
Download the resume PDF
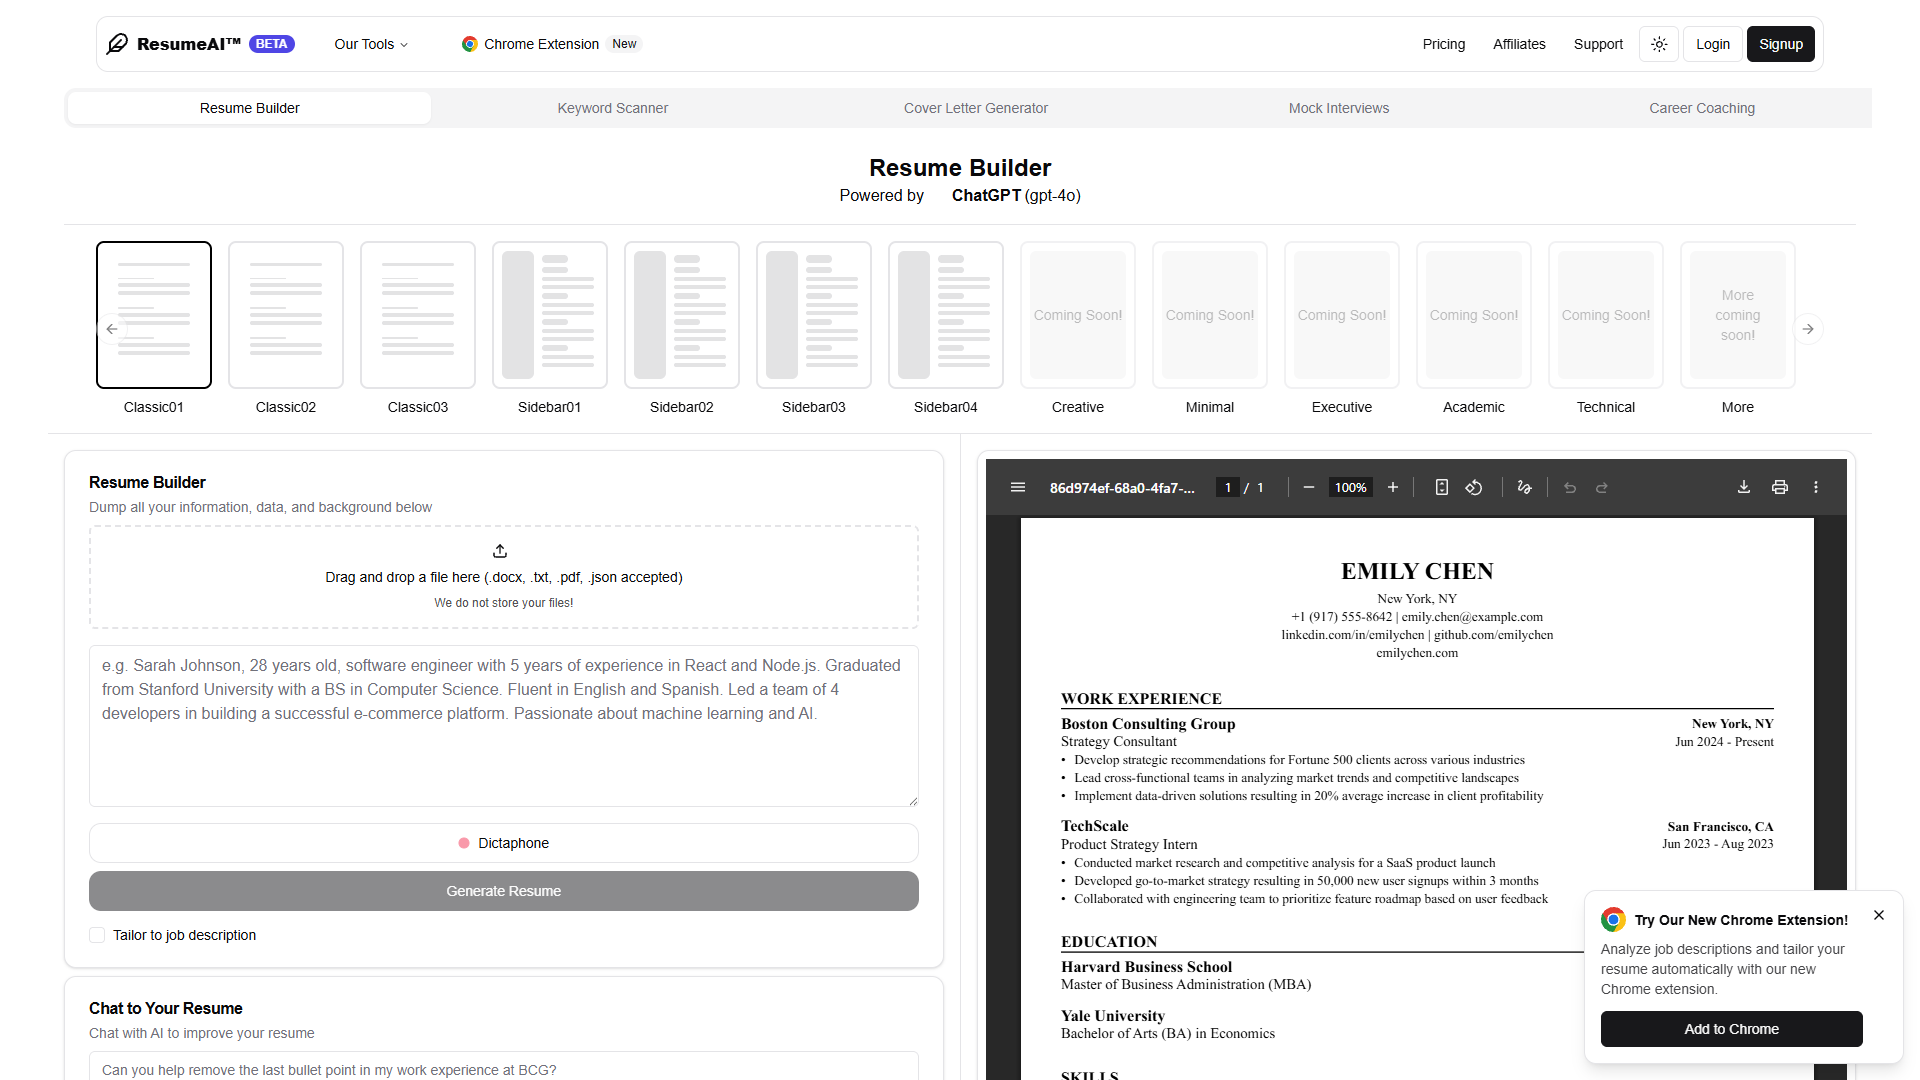tap(1744, 487)
